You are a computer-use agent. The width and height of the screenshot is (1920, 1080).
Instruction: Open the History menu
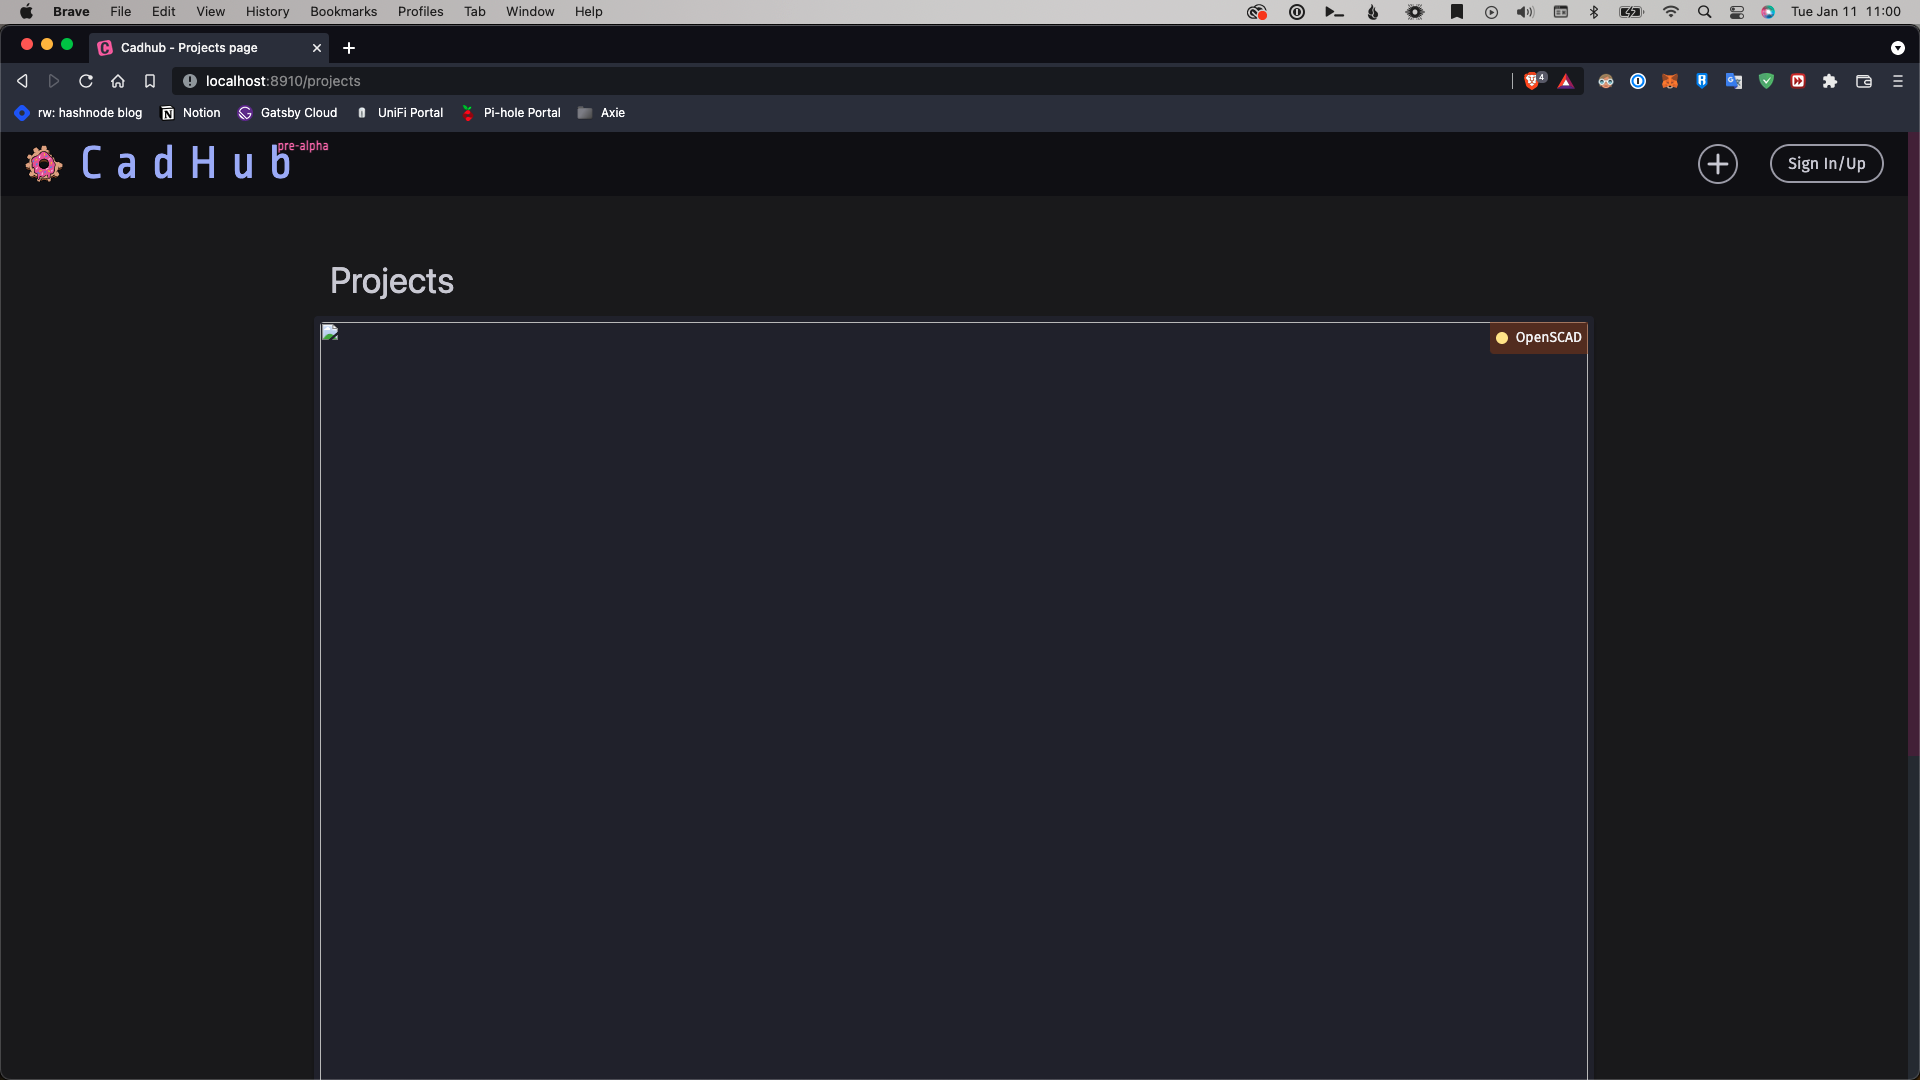pyautogui.click(x=267, y=12)
